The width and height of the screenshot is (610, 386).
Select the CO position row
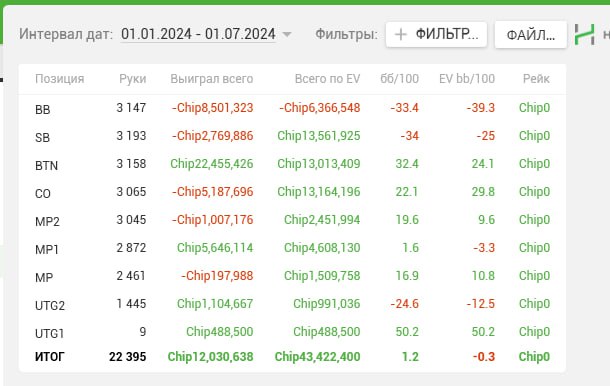pyautogui.click(x=292, y=192)
